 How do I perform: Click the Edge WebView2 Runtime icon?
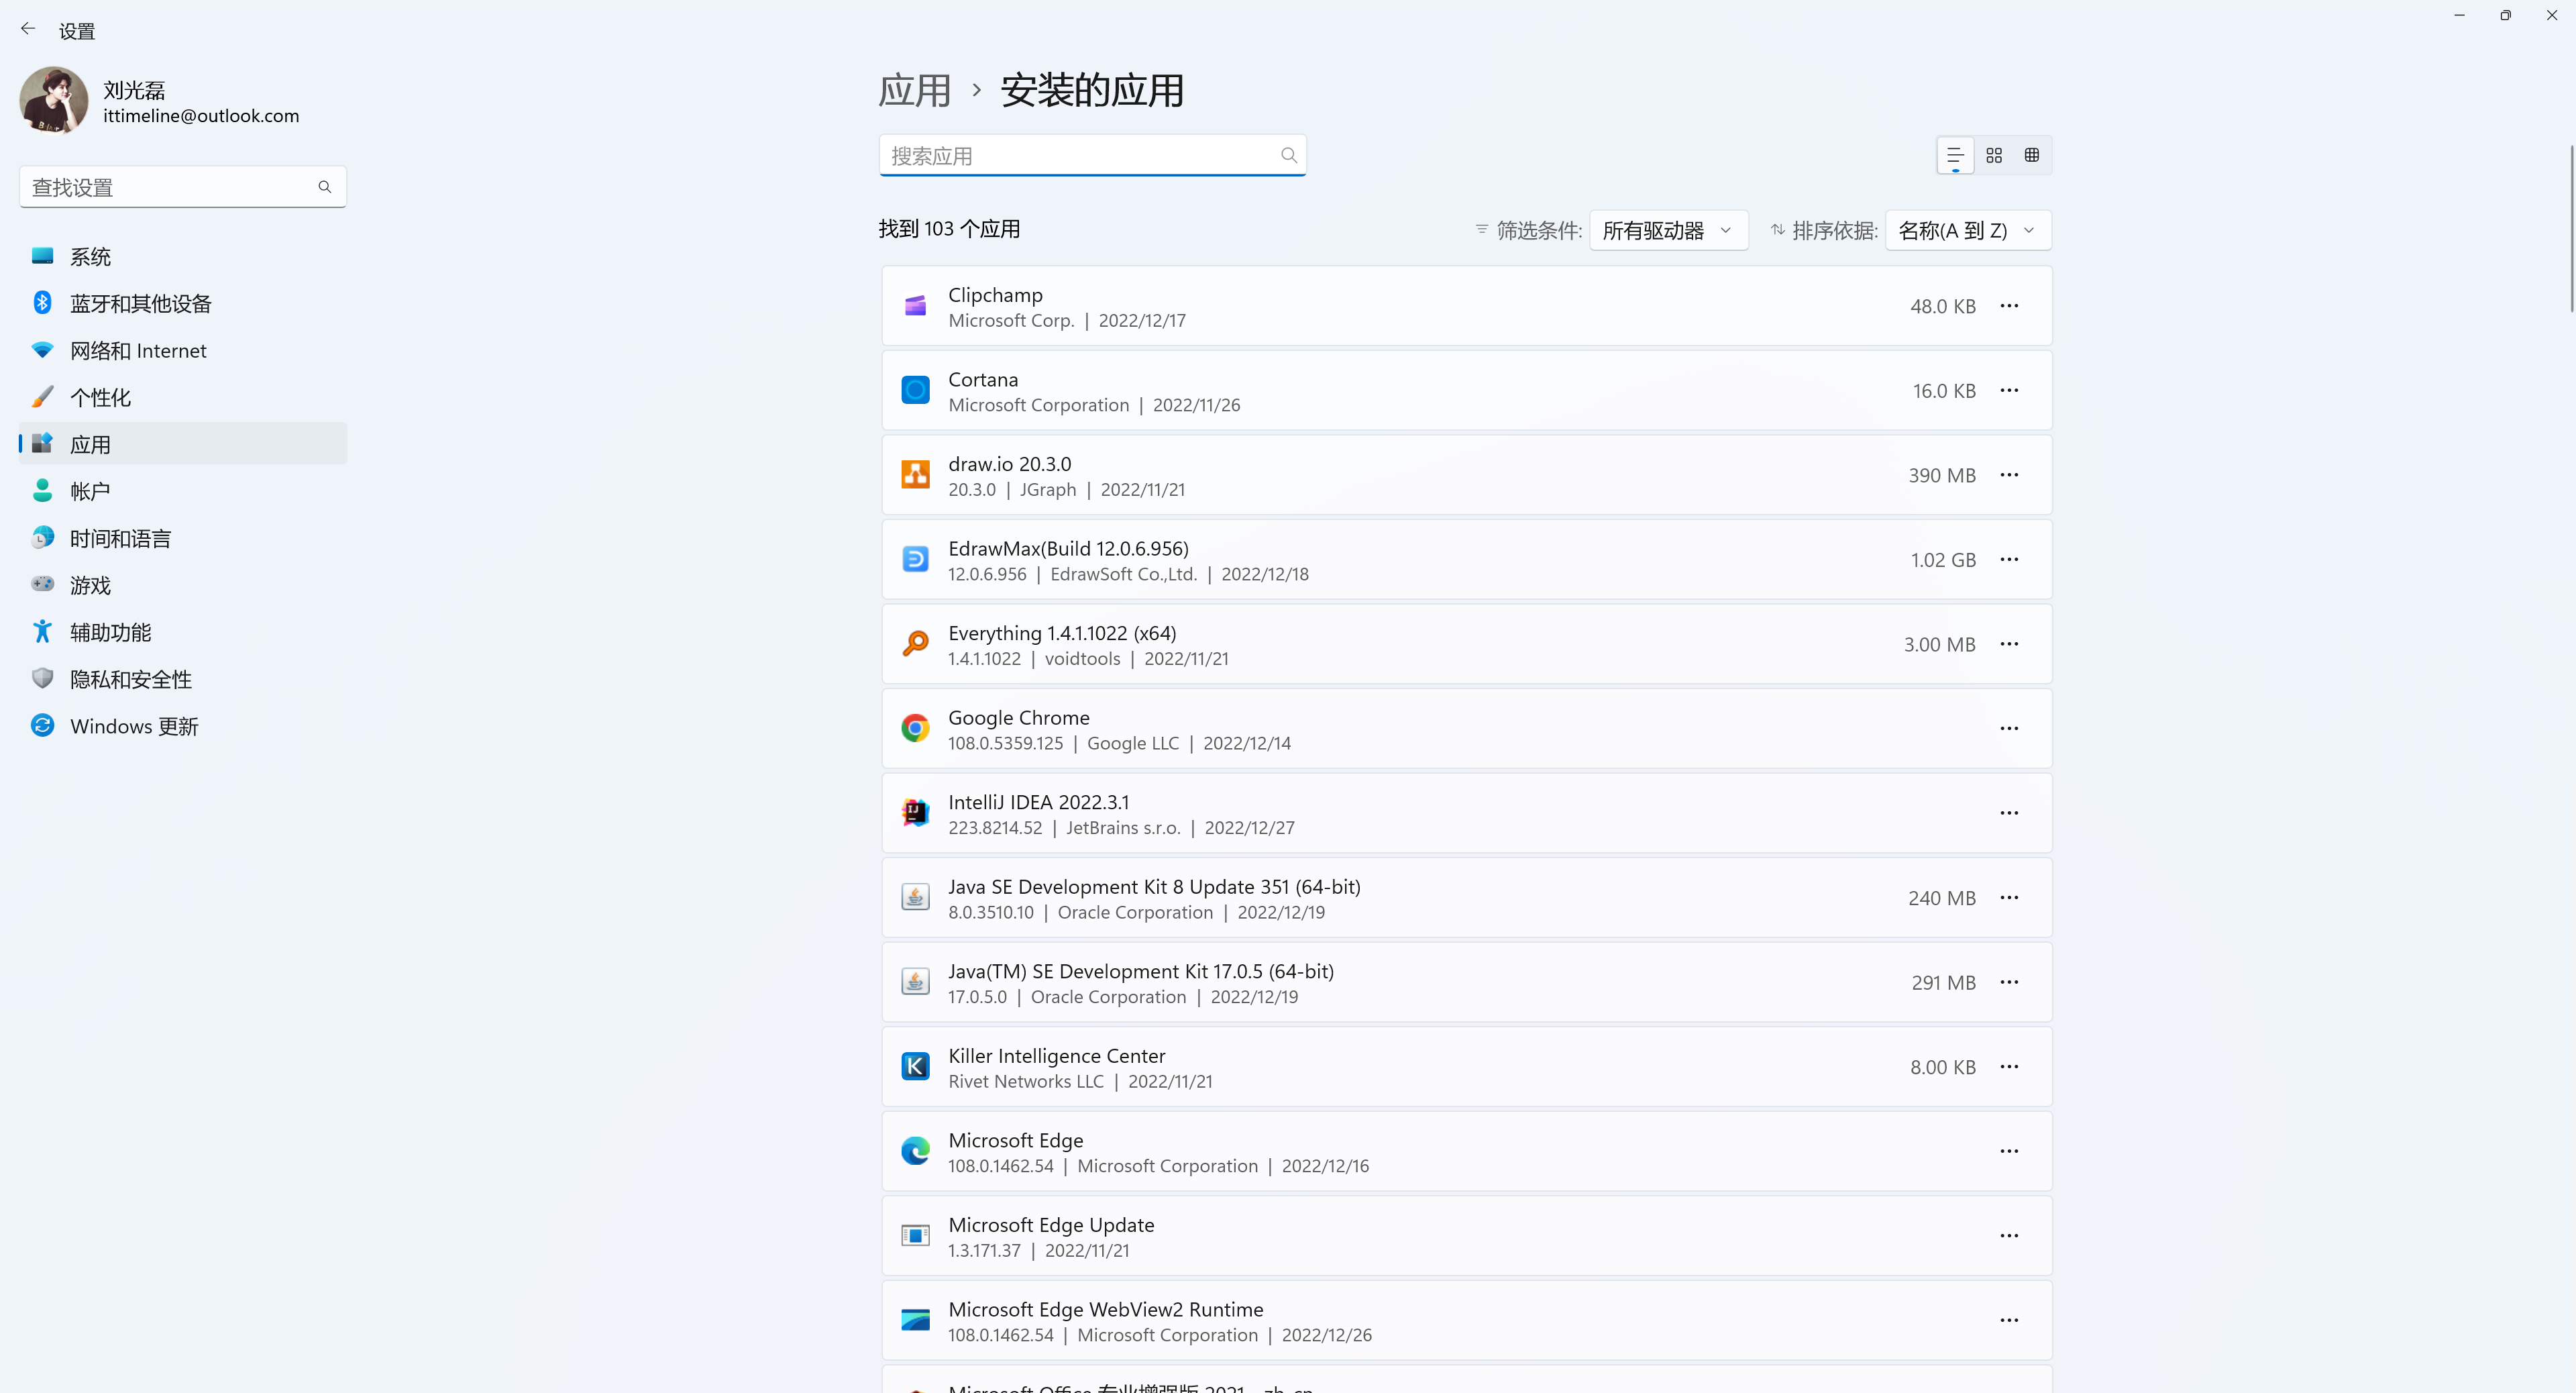915,1320
